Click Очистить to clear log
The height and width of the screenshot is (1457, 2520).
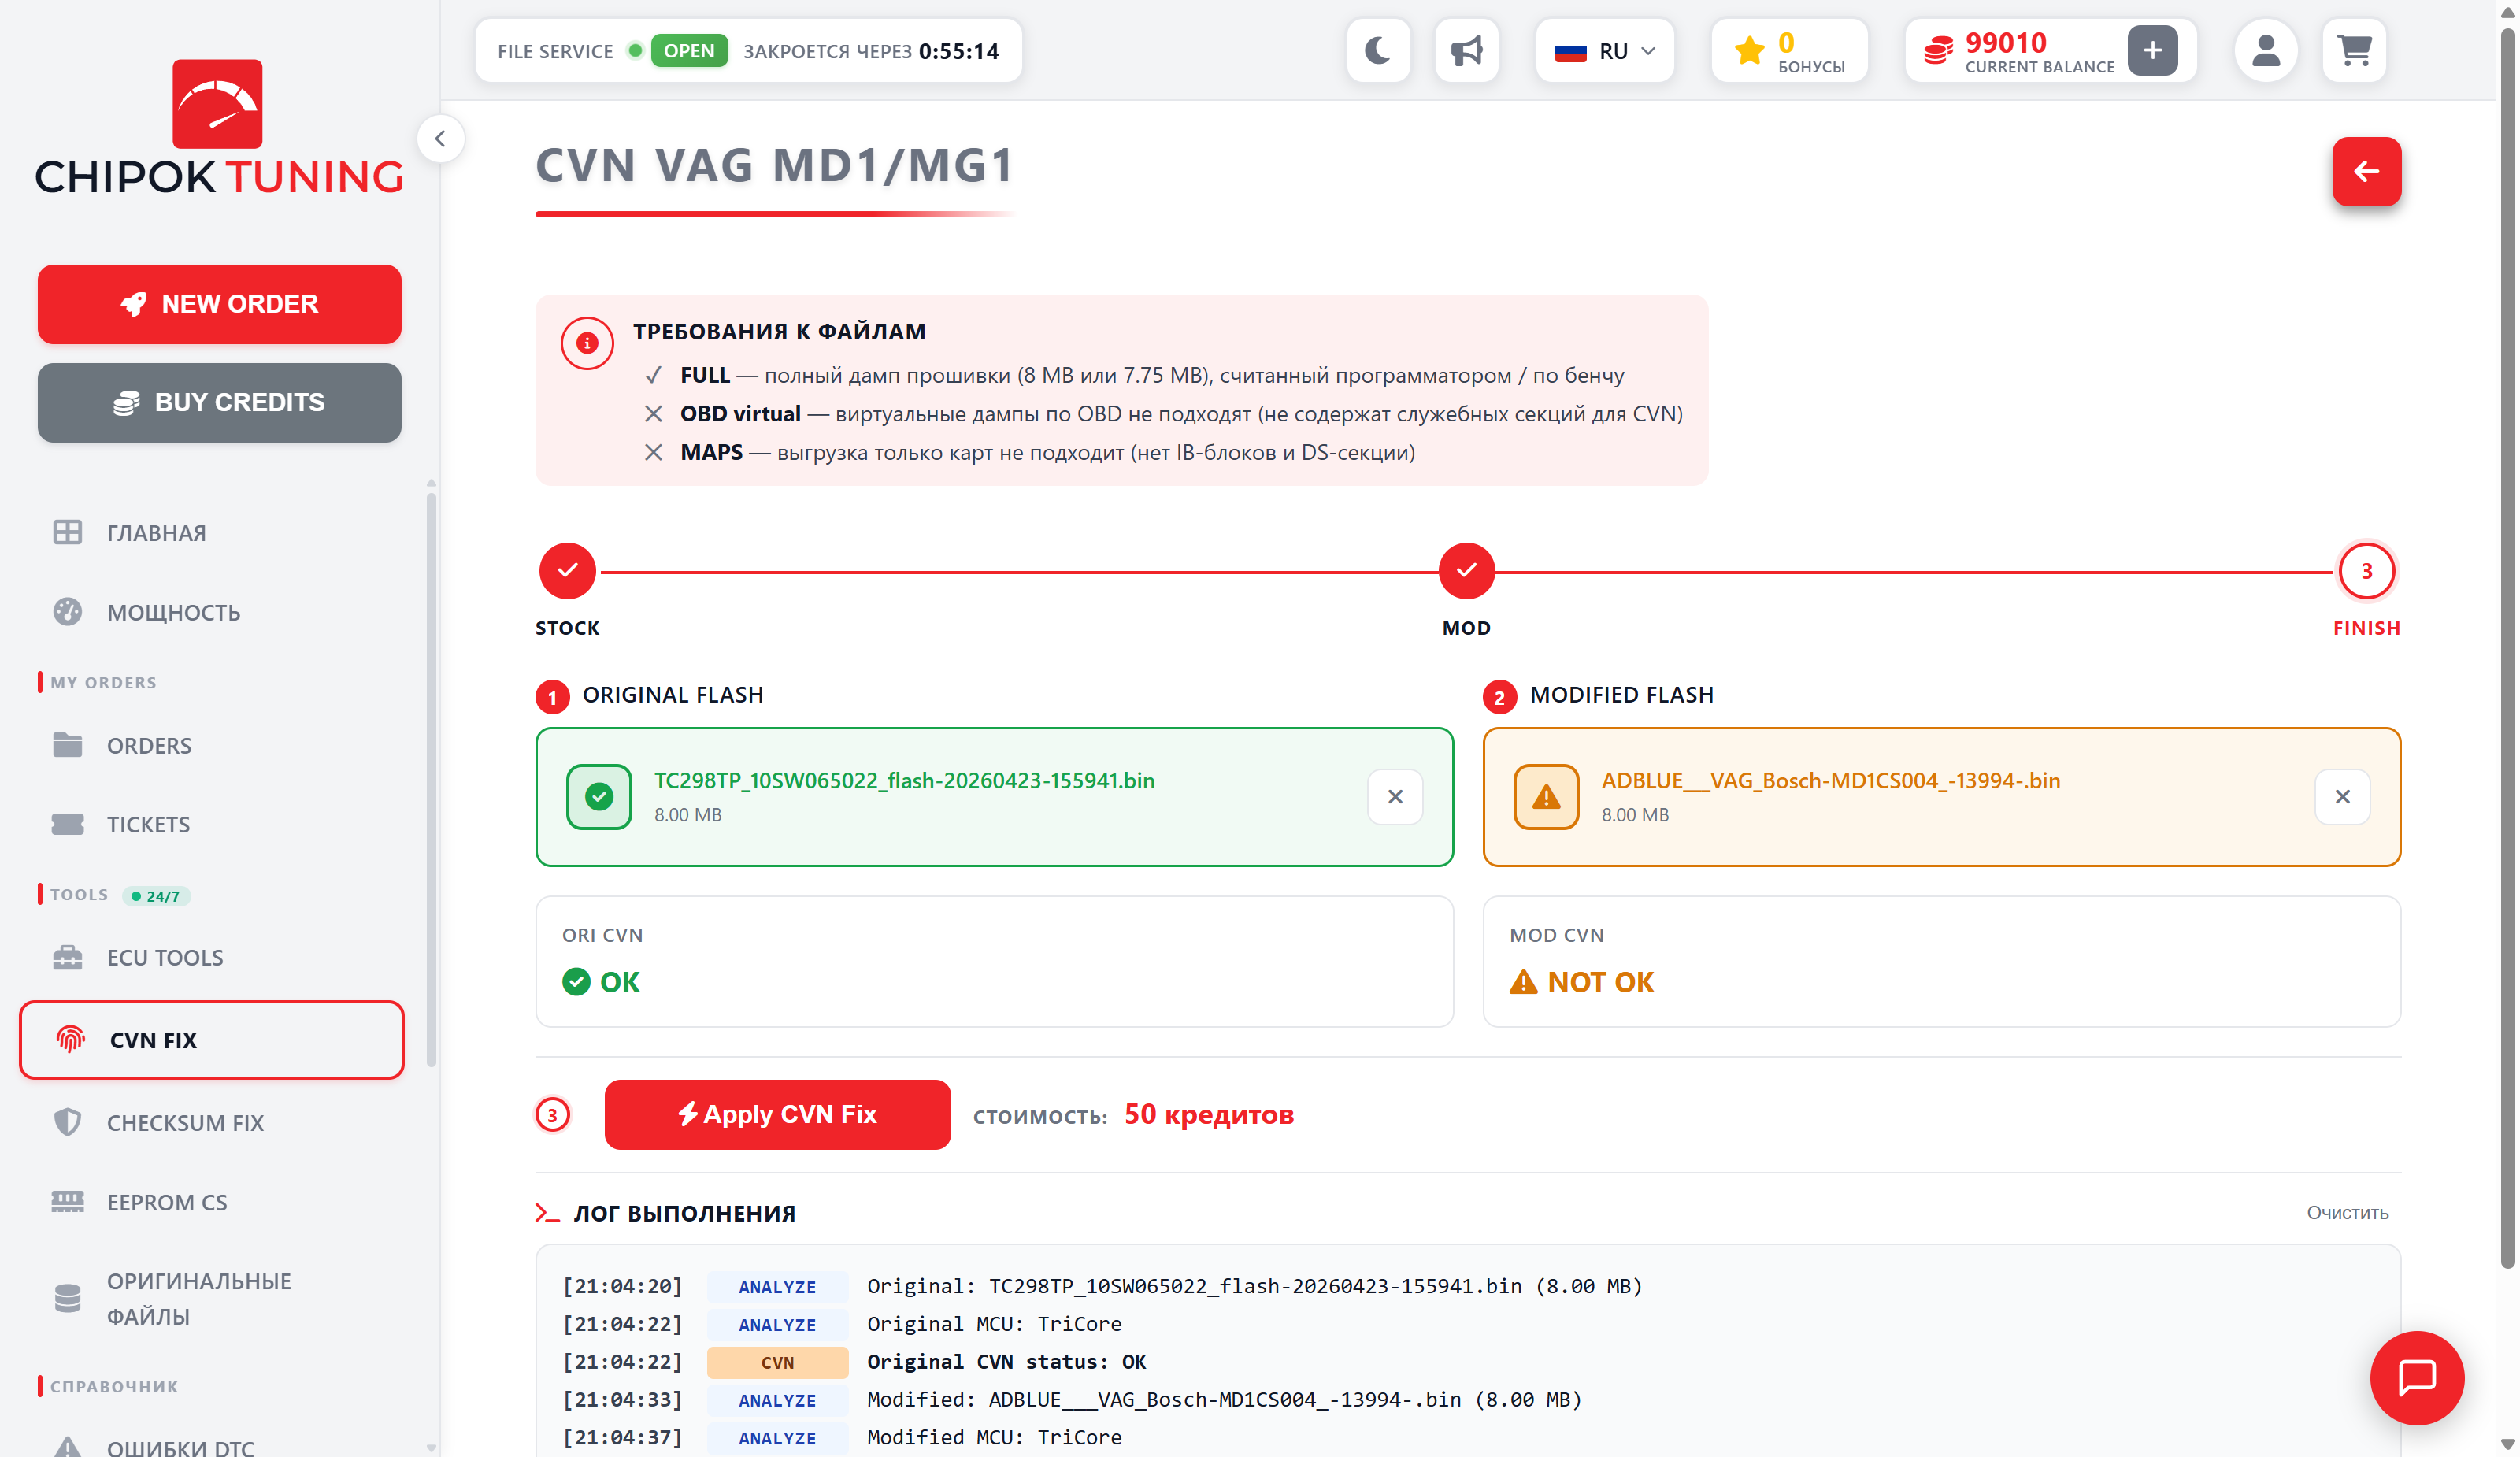(2347, 1213)
